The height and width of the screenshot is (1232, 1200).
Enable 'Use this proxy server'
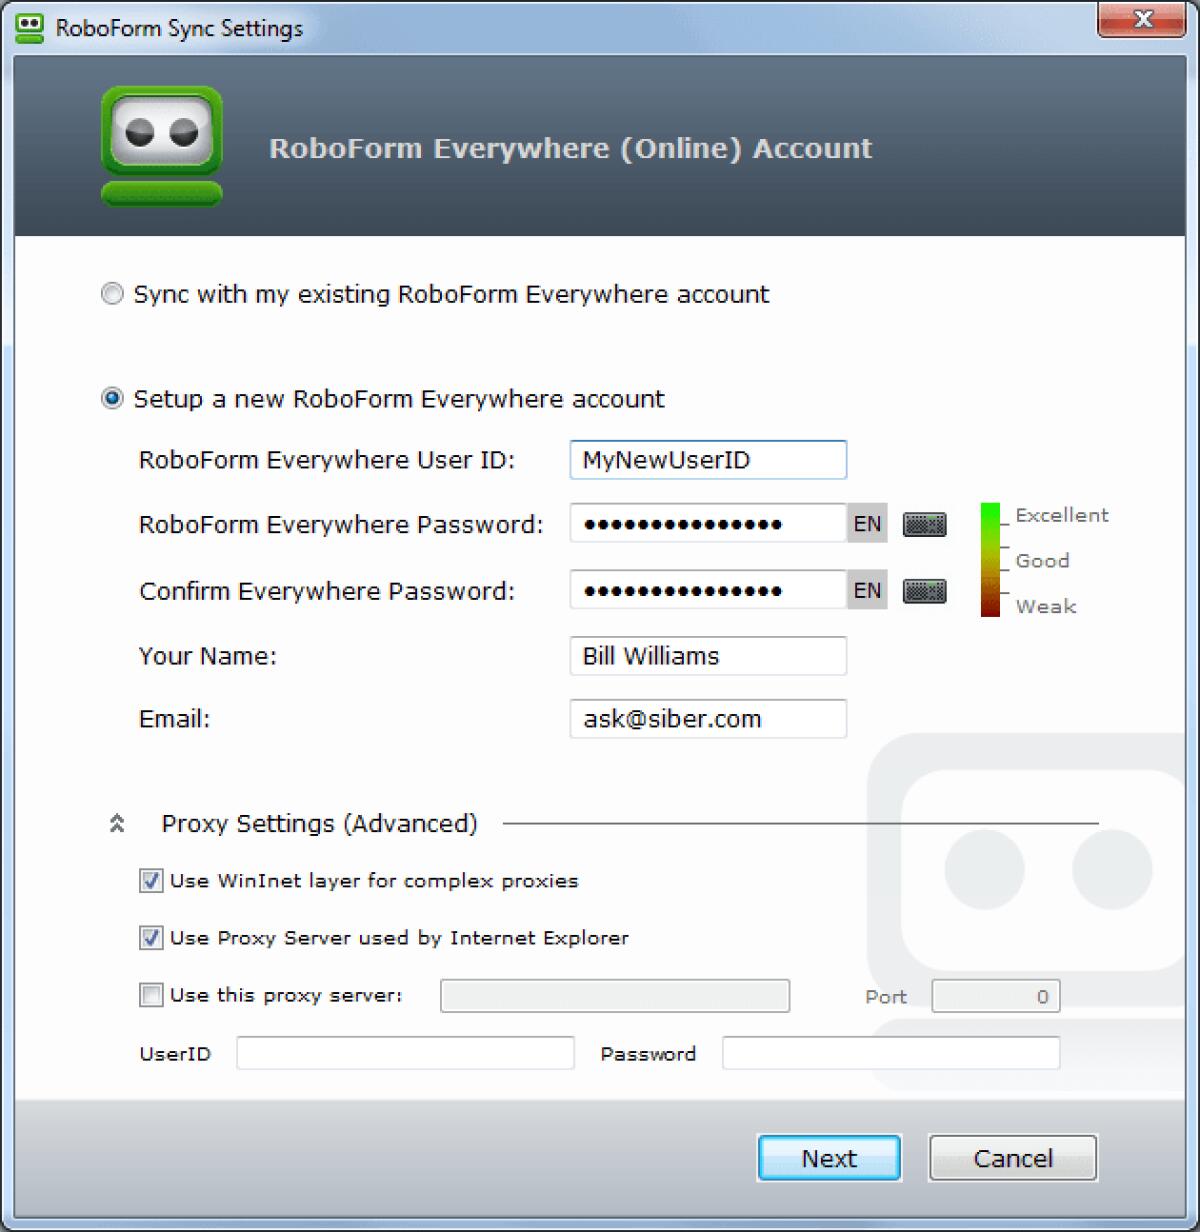[150, 995]
